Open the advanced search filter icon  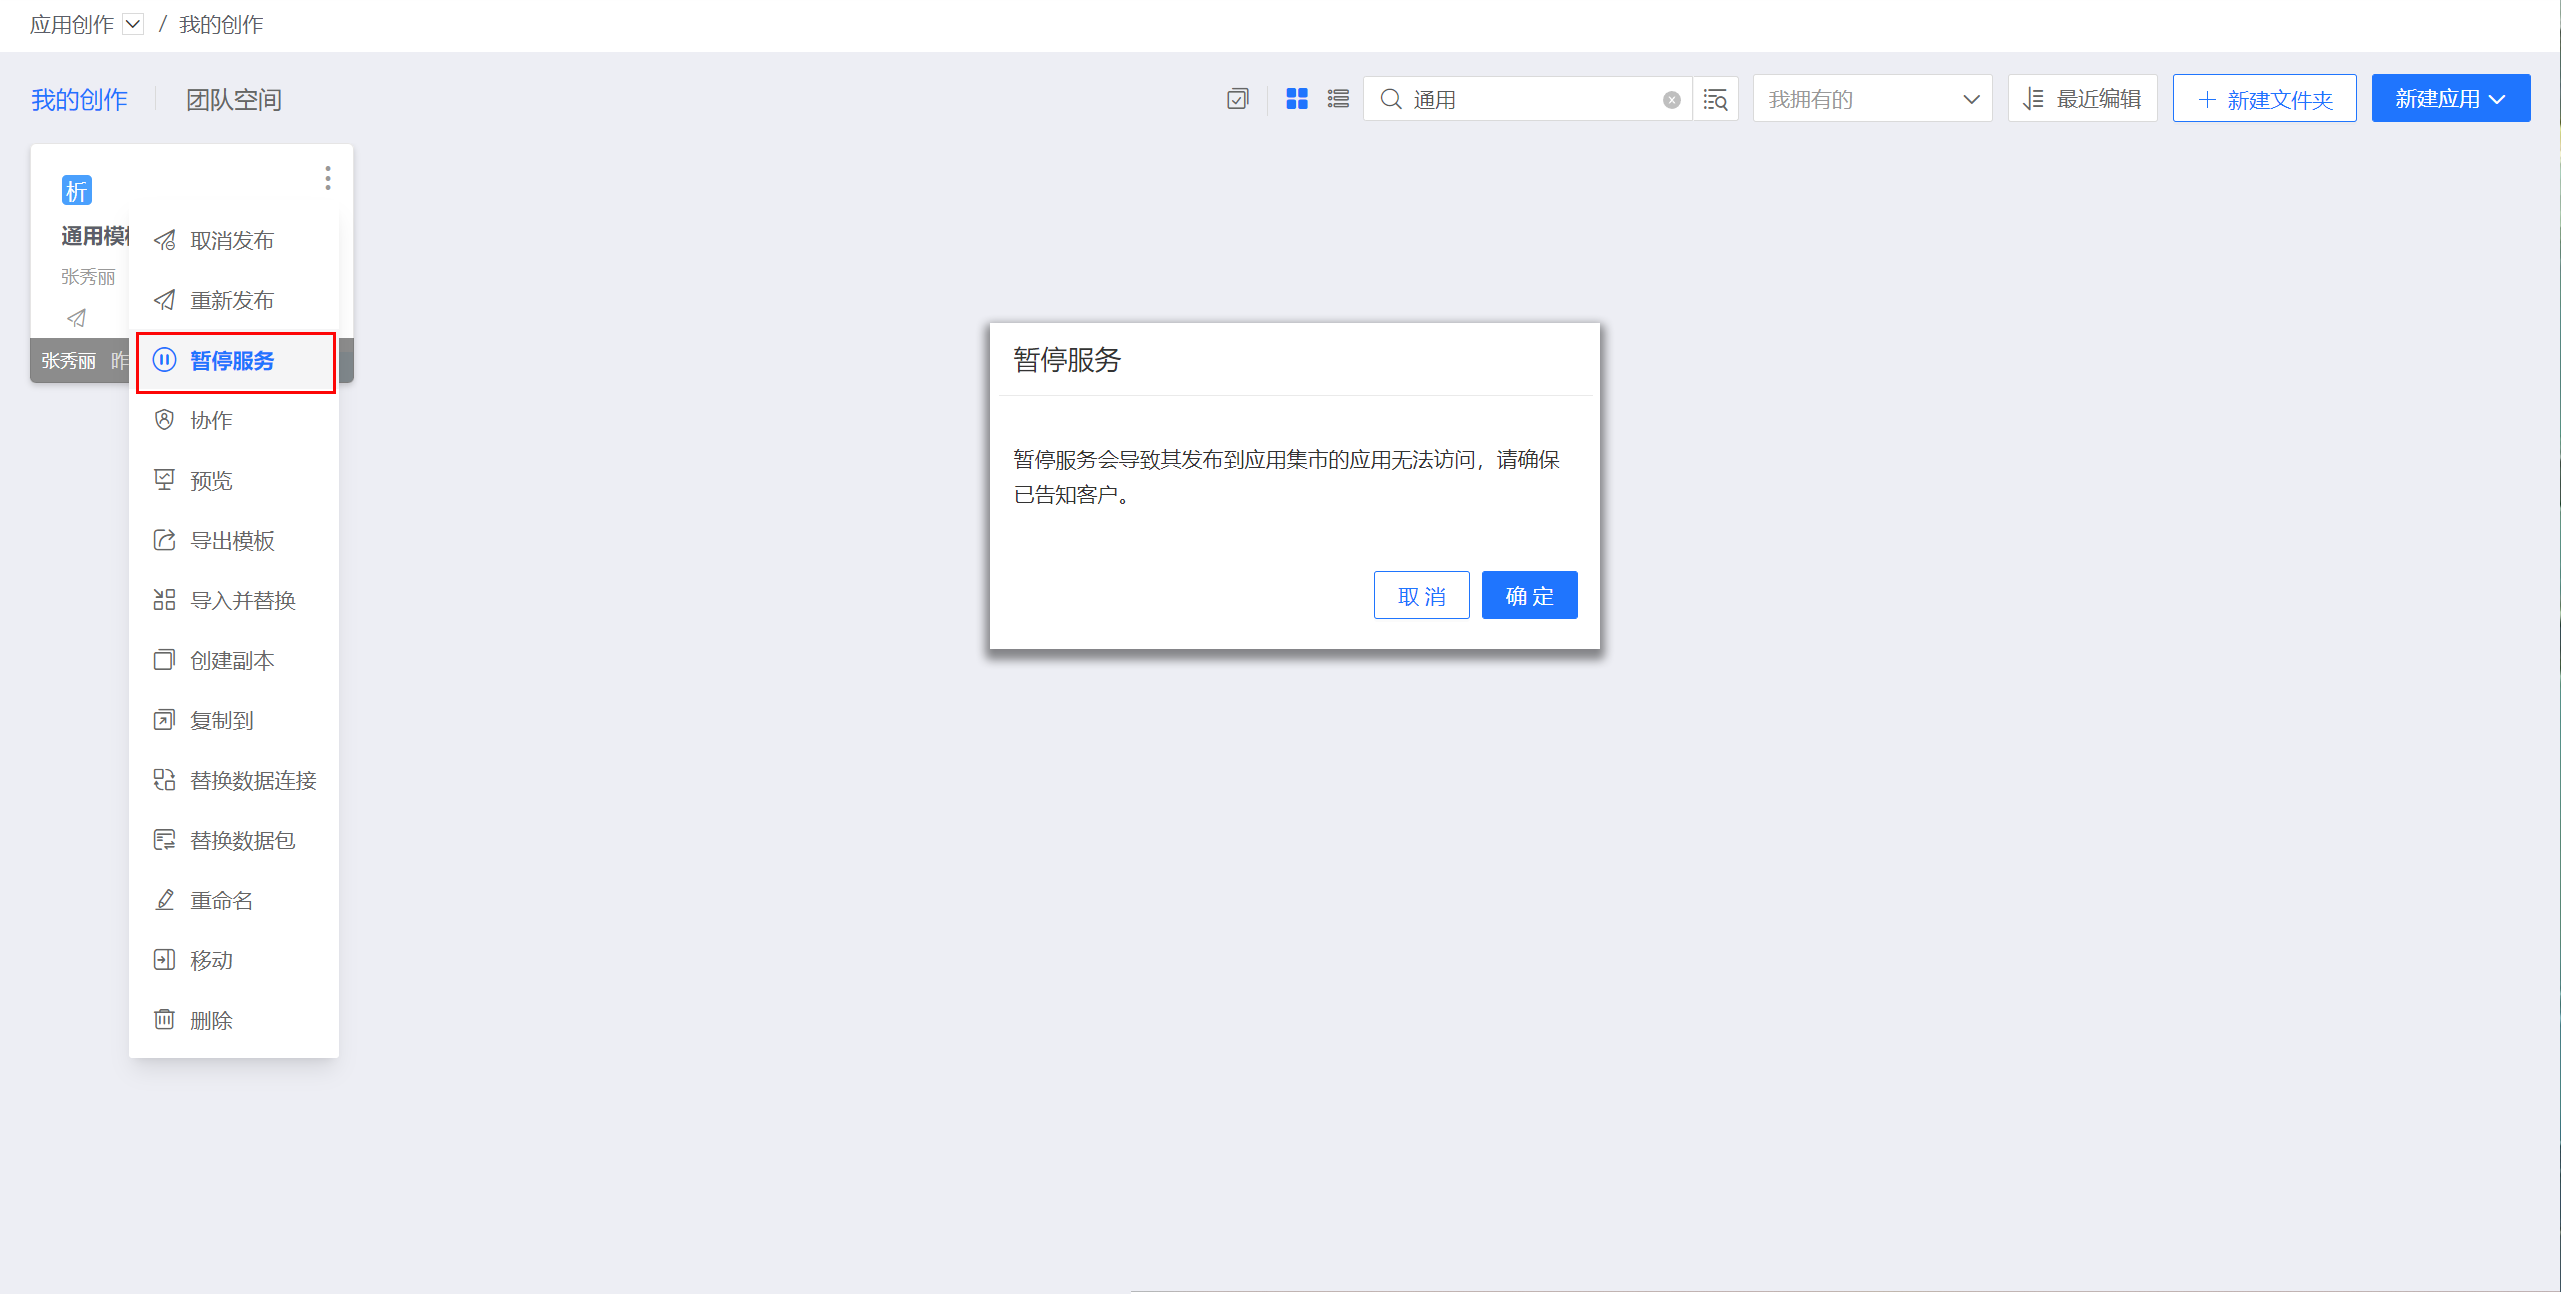(1716, 100)
